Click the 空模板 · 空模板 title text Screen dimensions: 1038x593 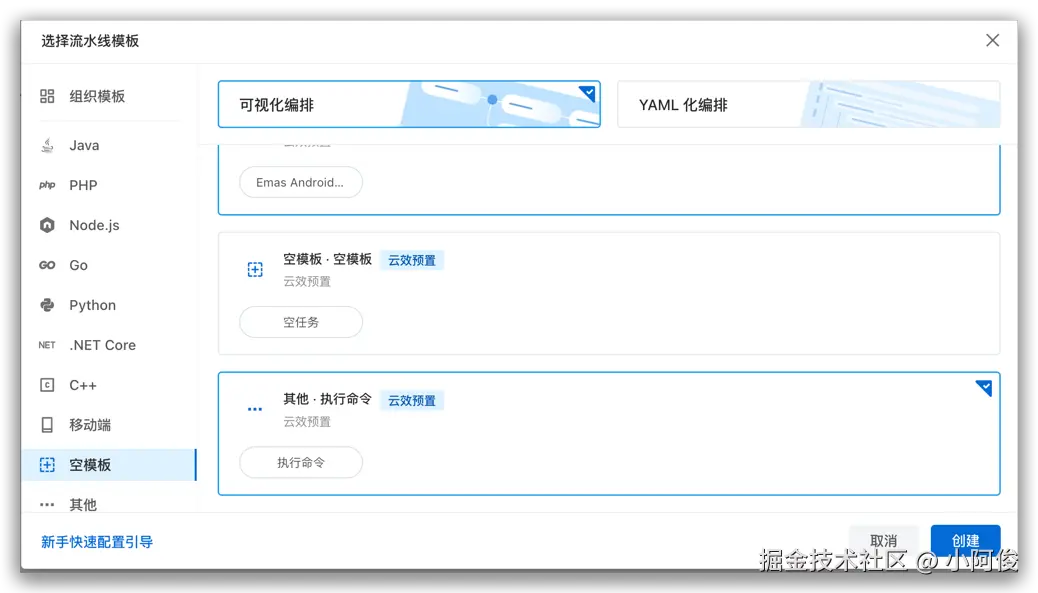click(x=328, y=259)
